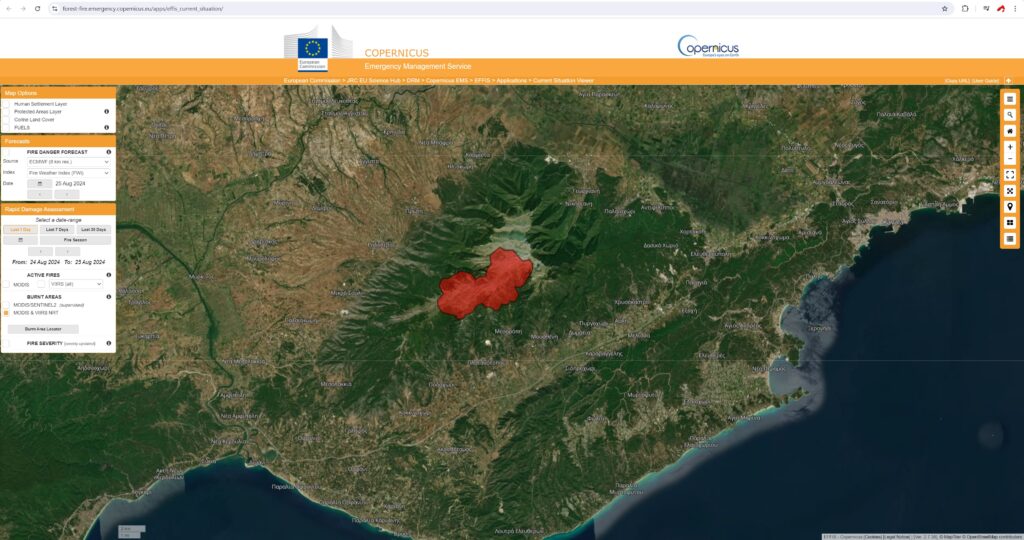
Task: Expand the Fire Weather Index dropdown
Action: (68, 173)
